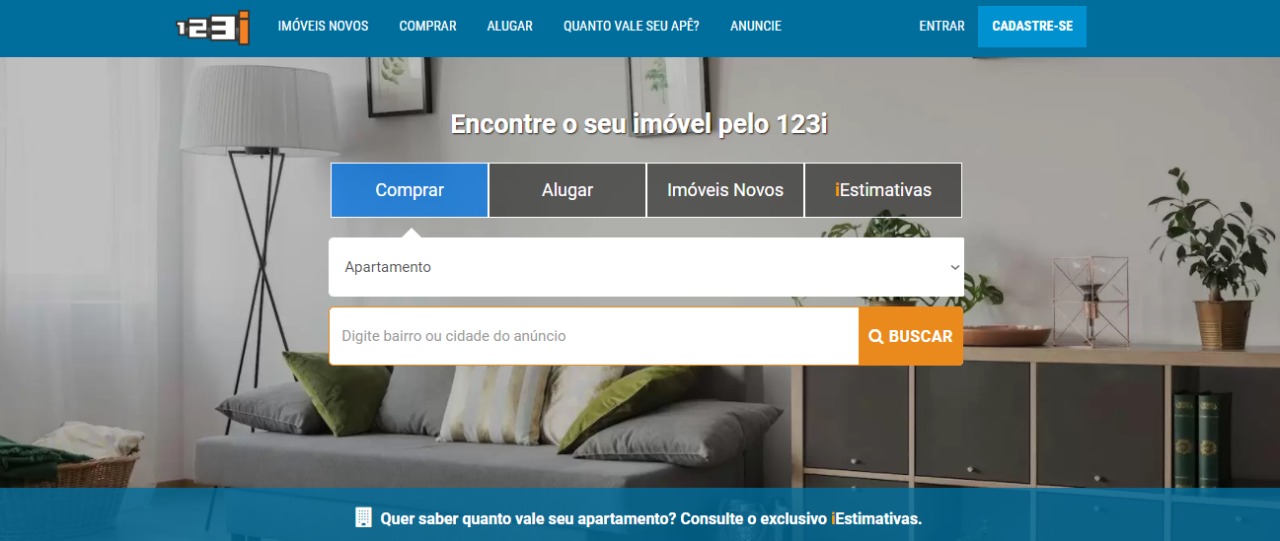This screenshot has width=1280, height=541.
Task: Focus the bairro ou cidade search field
Action: coord(594,336)
